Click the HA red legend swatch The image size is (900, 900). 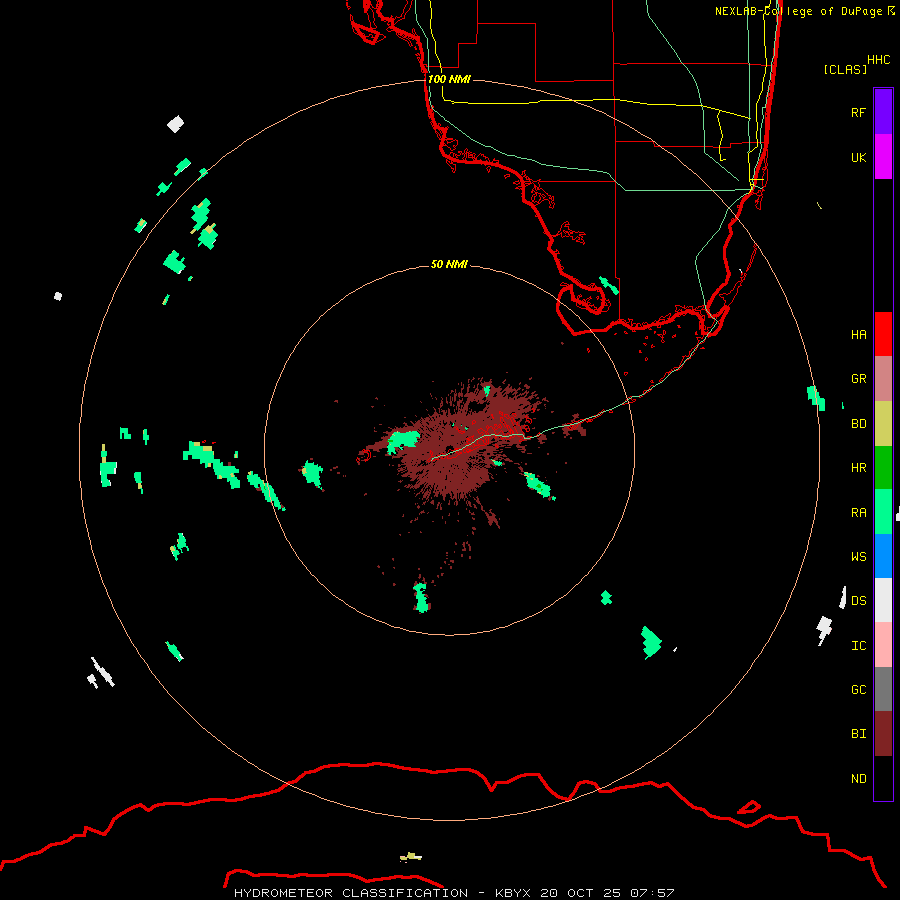coord(883,334)
